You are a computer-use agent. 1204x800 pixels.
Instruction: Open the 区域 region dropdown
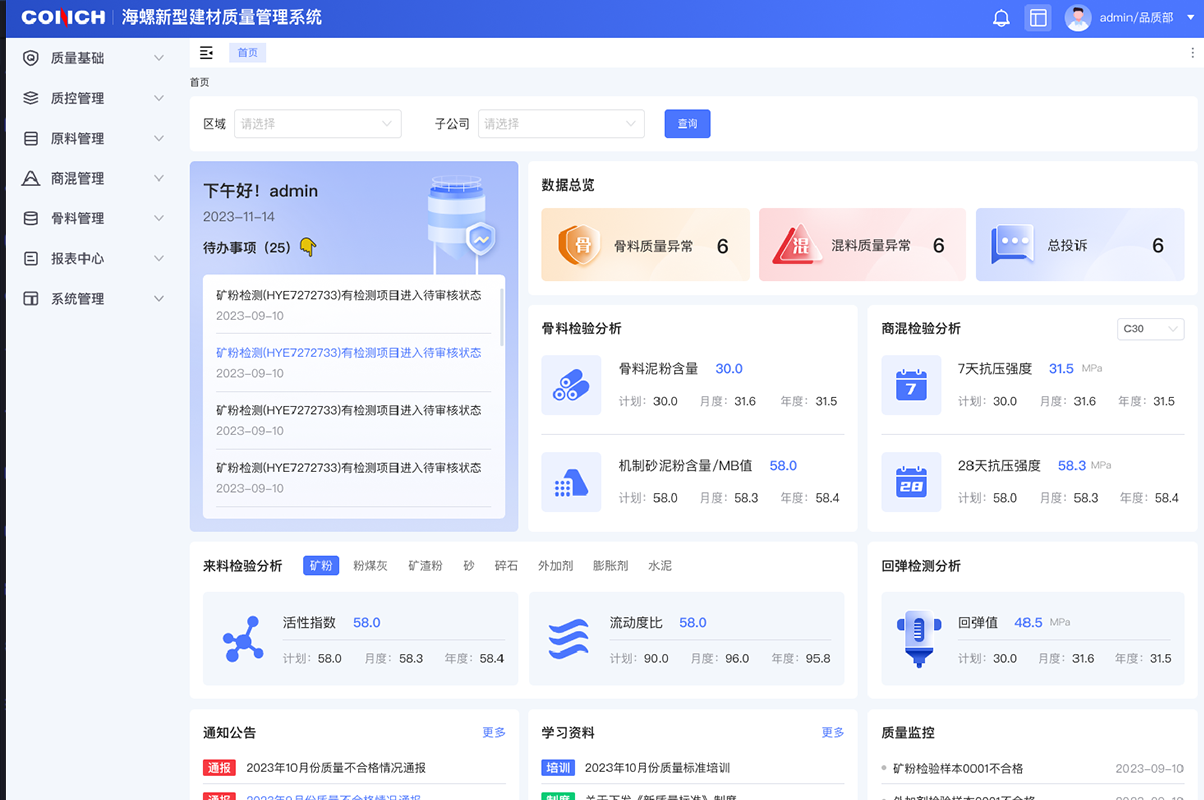(317, 124)
